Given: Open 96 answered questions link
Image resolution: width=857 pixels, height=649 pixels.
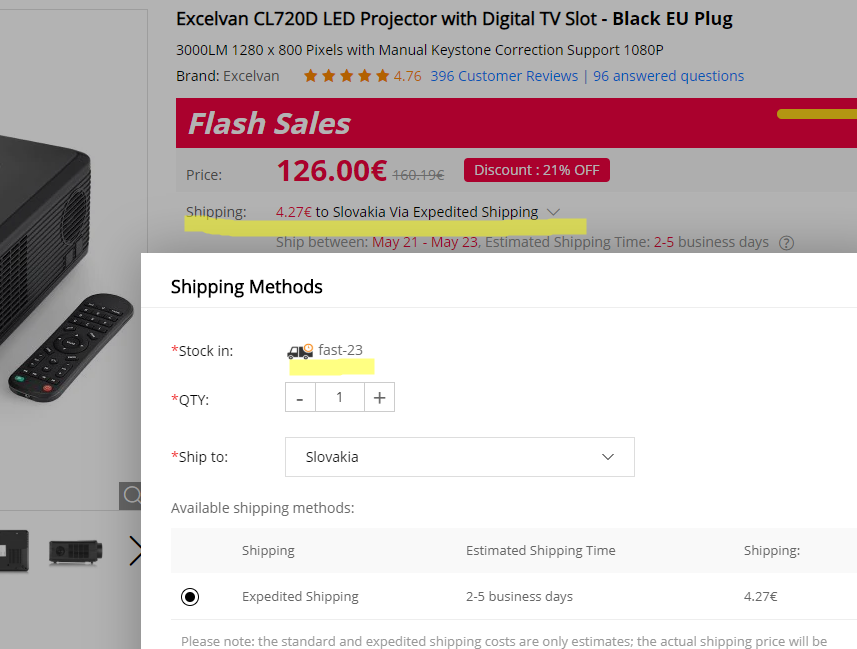Looking at the screenshot, I should [x=668, y=76].
